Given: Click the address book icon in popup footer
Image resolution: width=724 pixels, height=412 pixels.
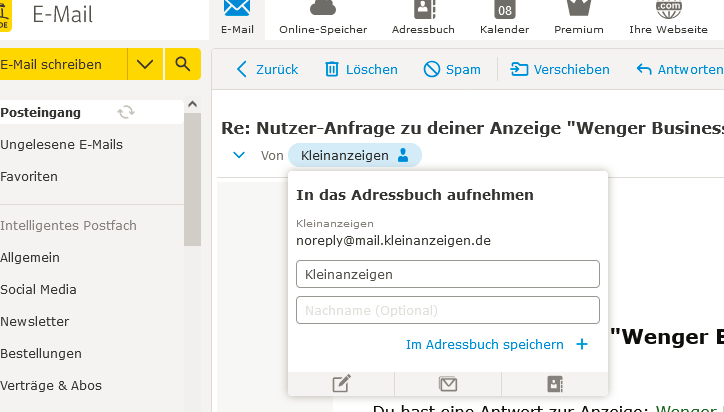Looking at the screenshot, I should pos(555,384).
